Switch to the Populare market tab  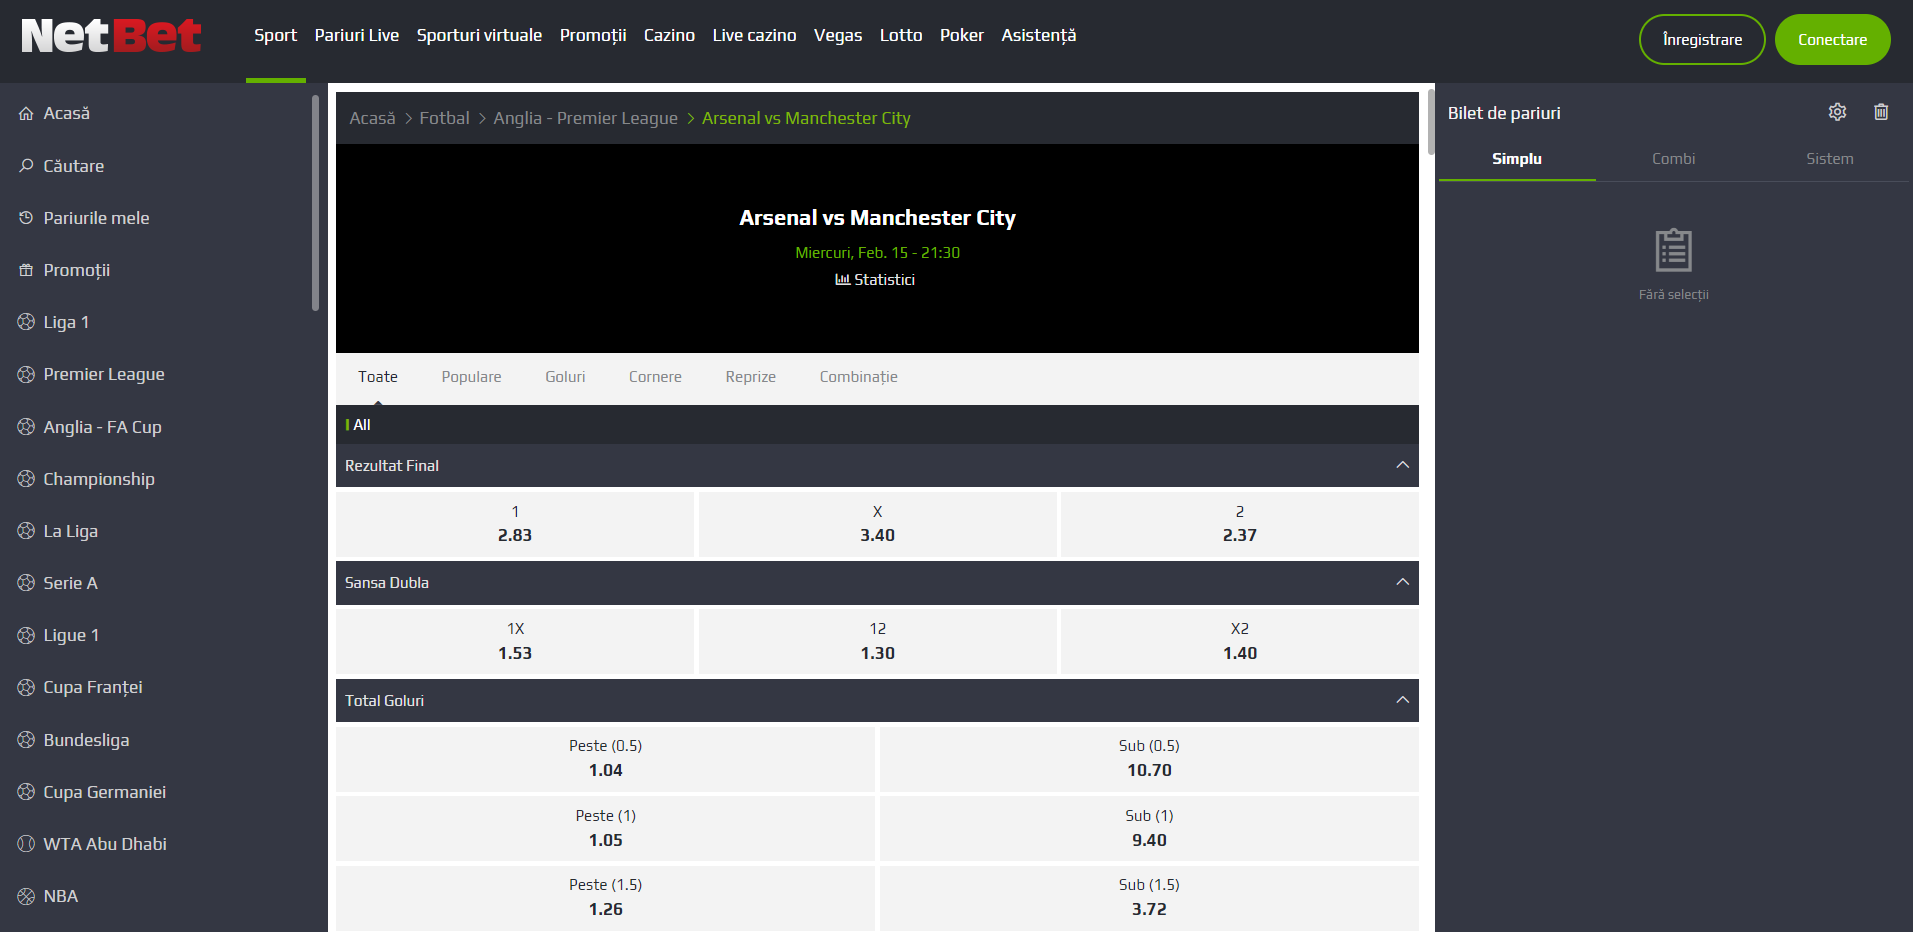(471, 377)
